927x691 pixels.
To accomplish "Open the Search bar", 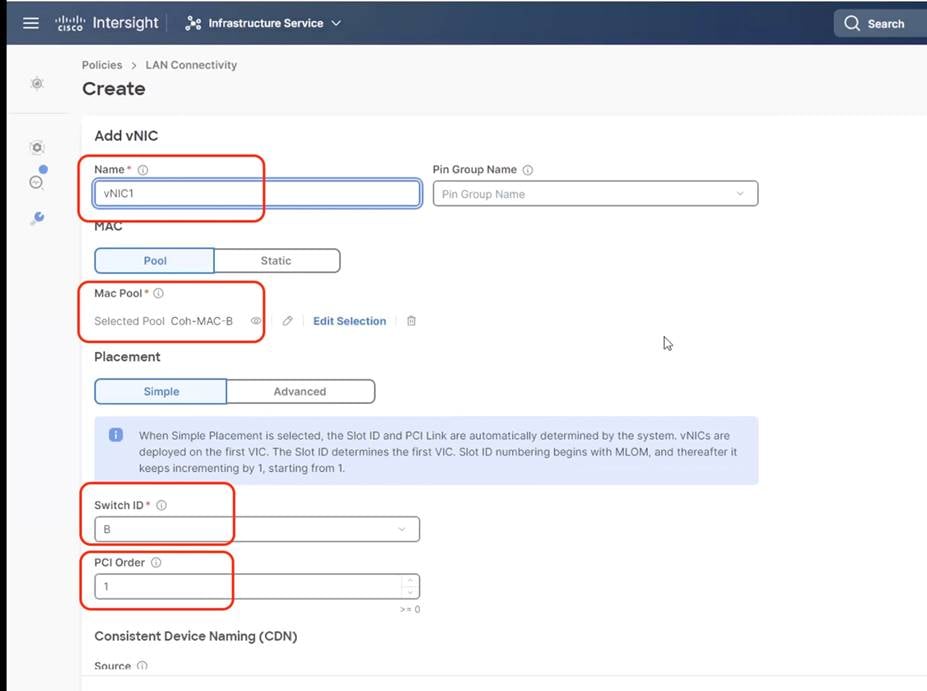I will click(x=877, y=22).
